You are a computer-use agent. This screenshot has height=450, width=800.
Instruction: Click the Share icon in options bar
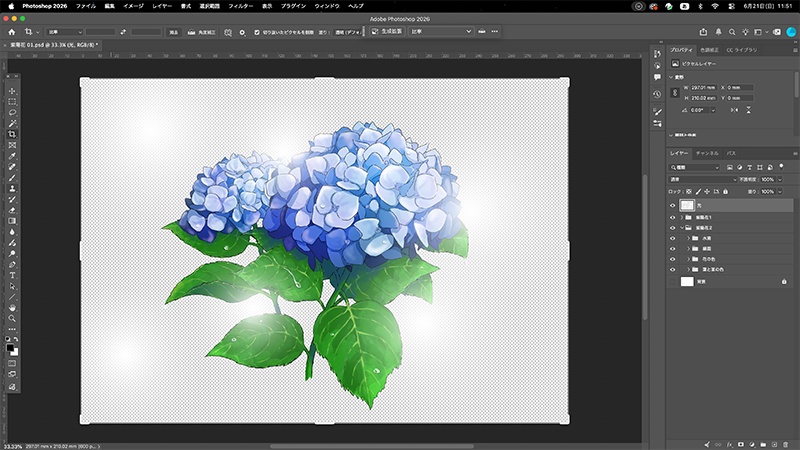(x=703, y=32)
